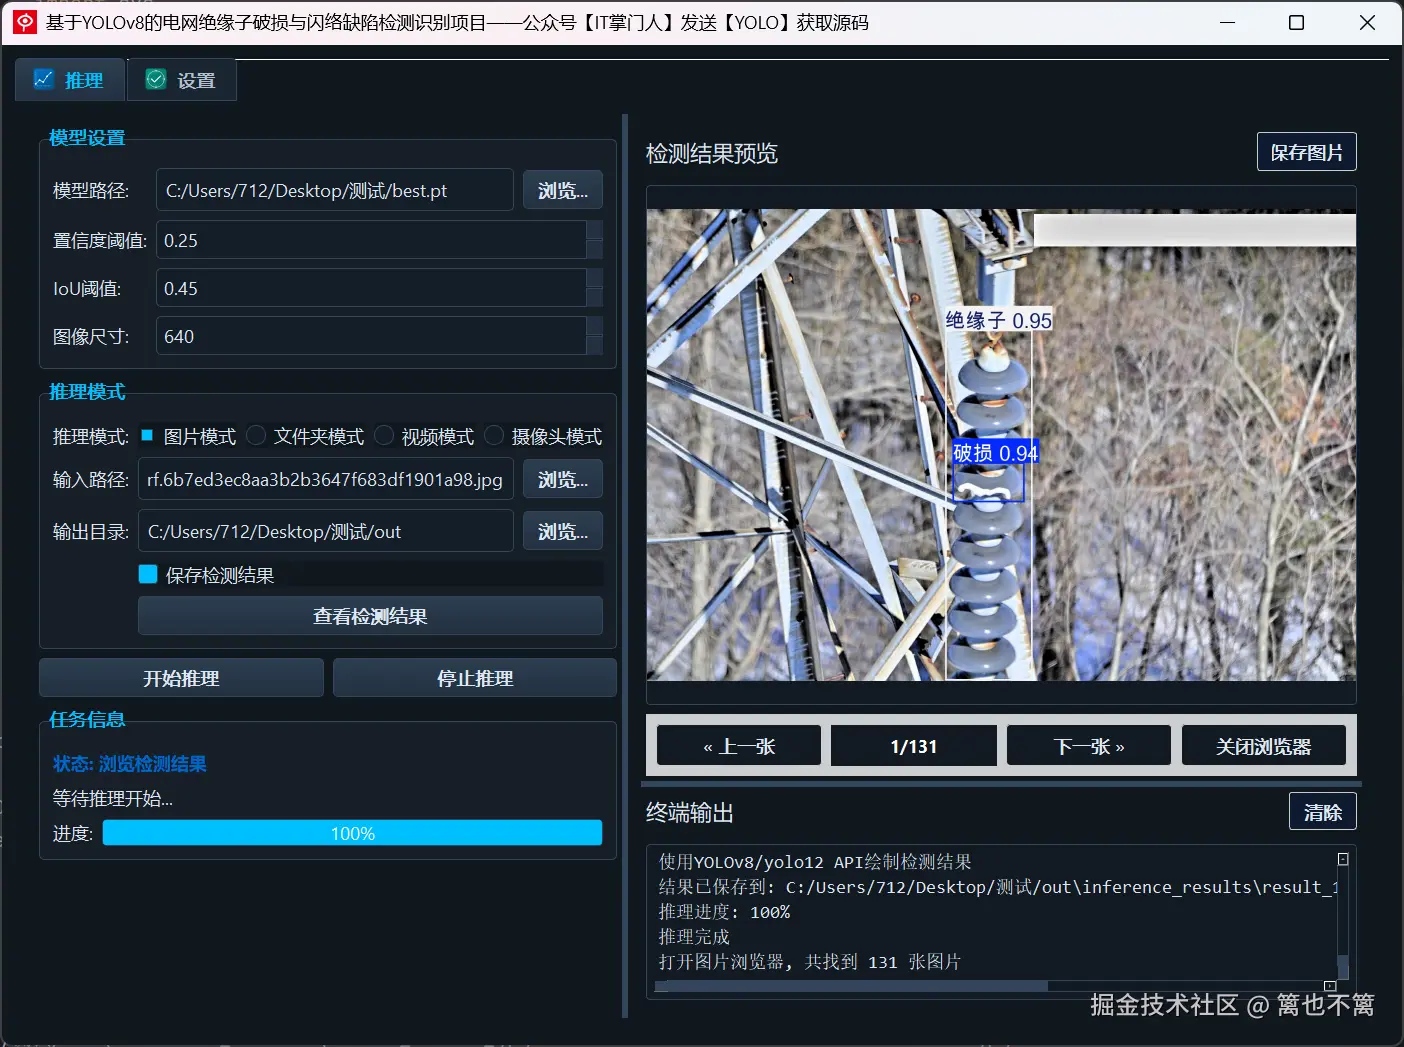This screenshot has width=1404, height=1047.
Task: Save the detection image with 保存图片
Action: point(1306,152)
